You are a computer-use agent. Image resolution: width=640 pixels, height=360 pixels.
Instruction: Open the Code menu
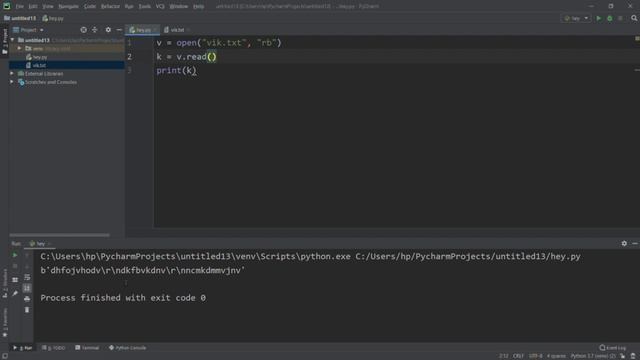click(x=90, y=7)
